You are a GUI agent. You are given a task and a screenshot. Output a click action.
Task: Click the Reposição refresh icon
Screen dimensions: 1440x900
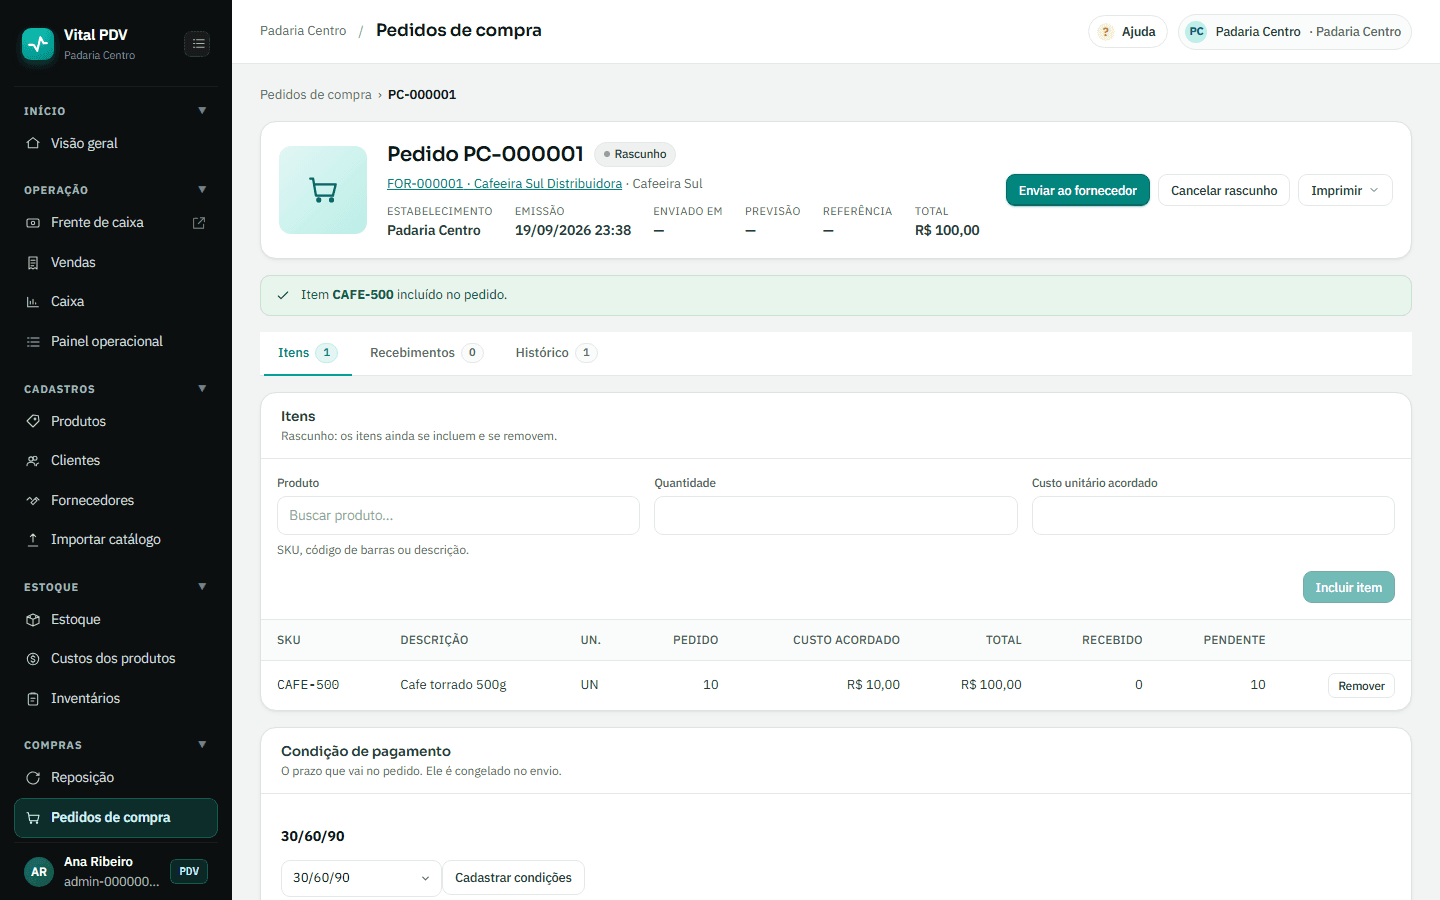click(x=33, y=778)
